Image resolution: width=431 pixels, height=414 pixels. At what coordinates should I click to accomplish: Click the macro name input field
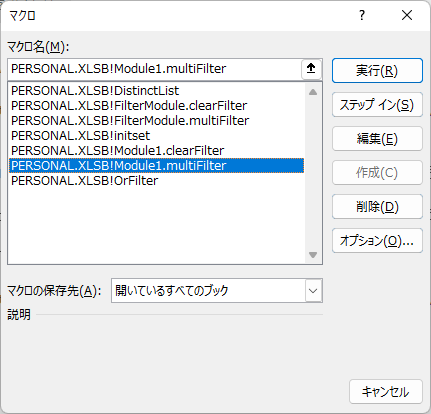(x=155, y=69)
